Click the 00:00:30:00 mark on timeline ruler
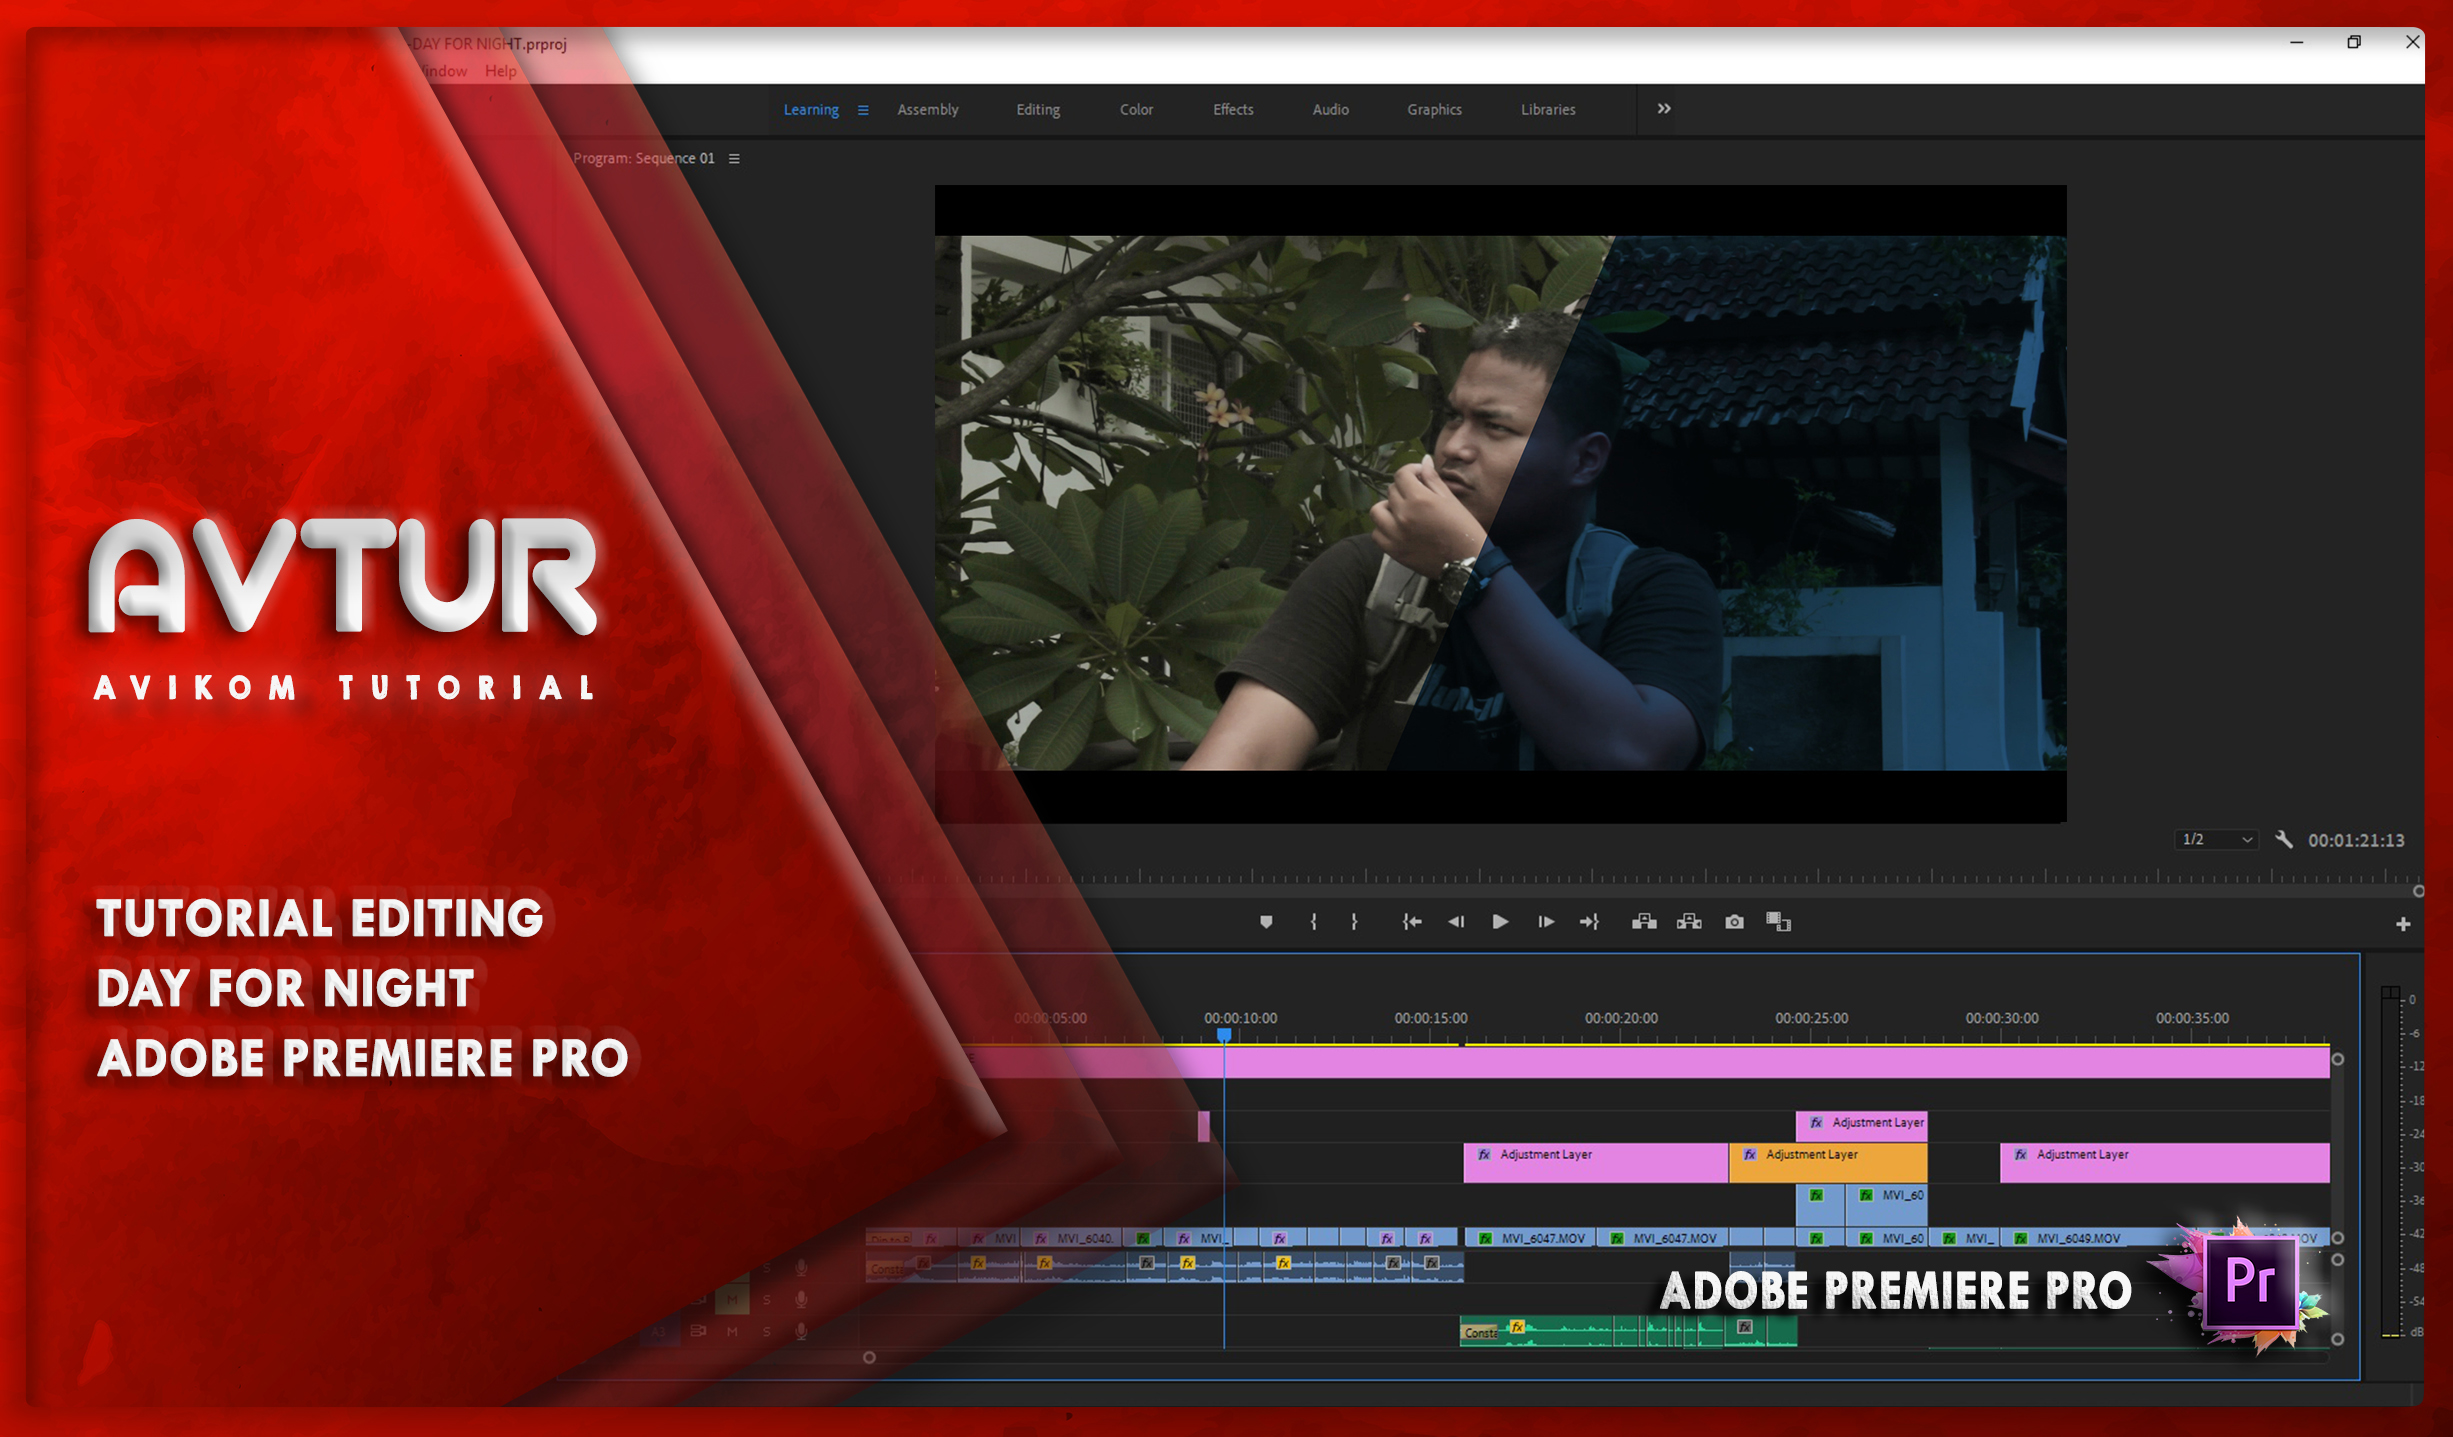Viewport: 2453px width, 1437px height. (2002, 1018)
